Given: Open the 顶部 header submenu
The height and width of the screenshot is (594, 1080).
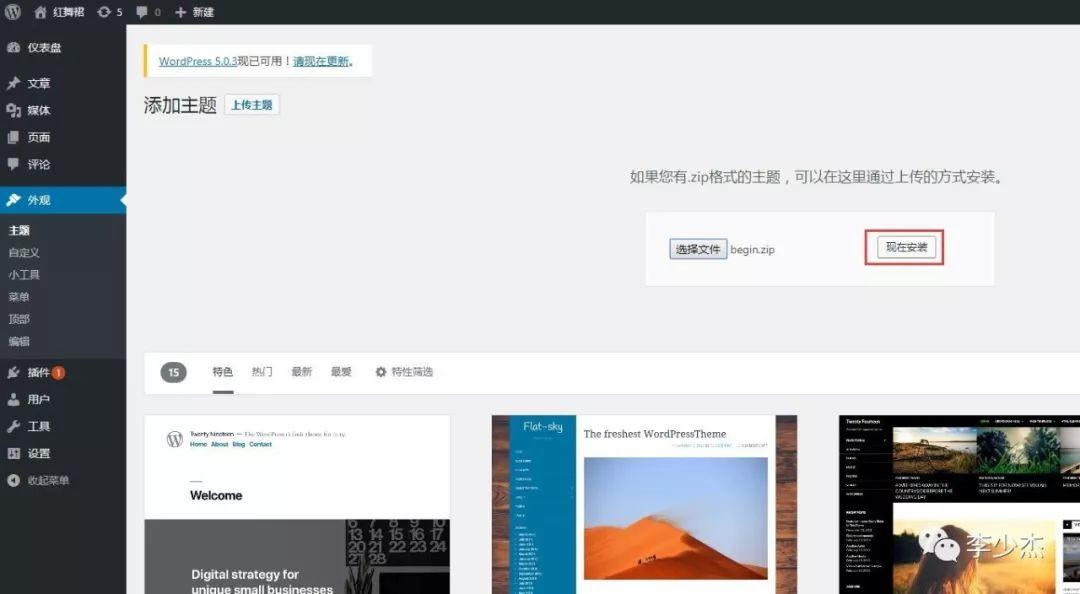Looking at the screenshot, I should pos(19,318).
